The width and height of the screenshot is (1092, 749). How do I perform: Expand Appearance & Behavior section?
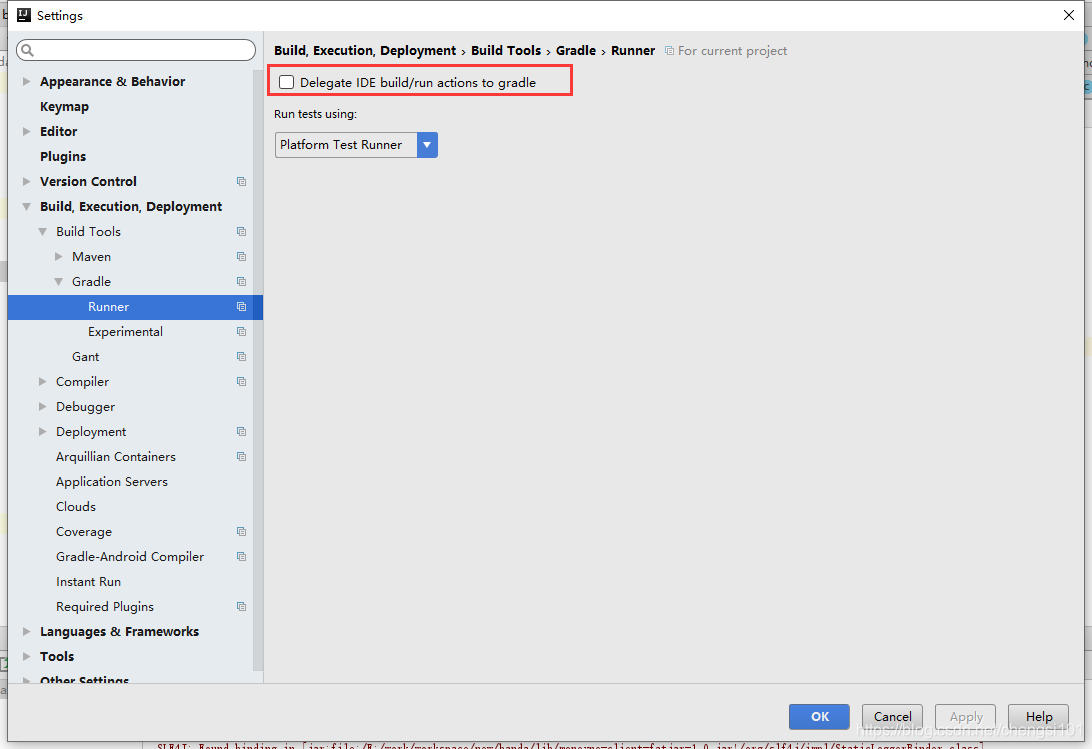click(x=26, y=82)
